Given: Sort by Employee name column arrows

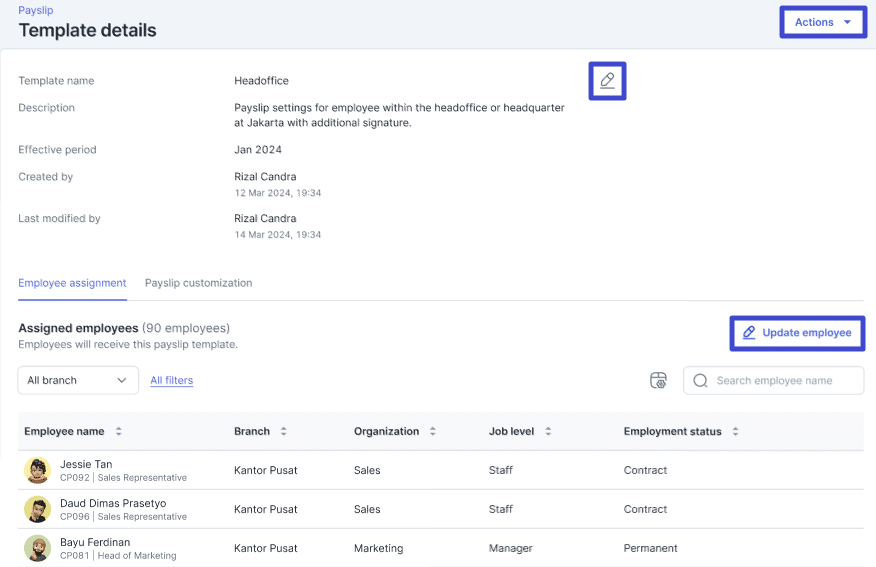Looking at the screenshot, I should (x=119, y=432).
